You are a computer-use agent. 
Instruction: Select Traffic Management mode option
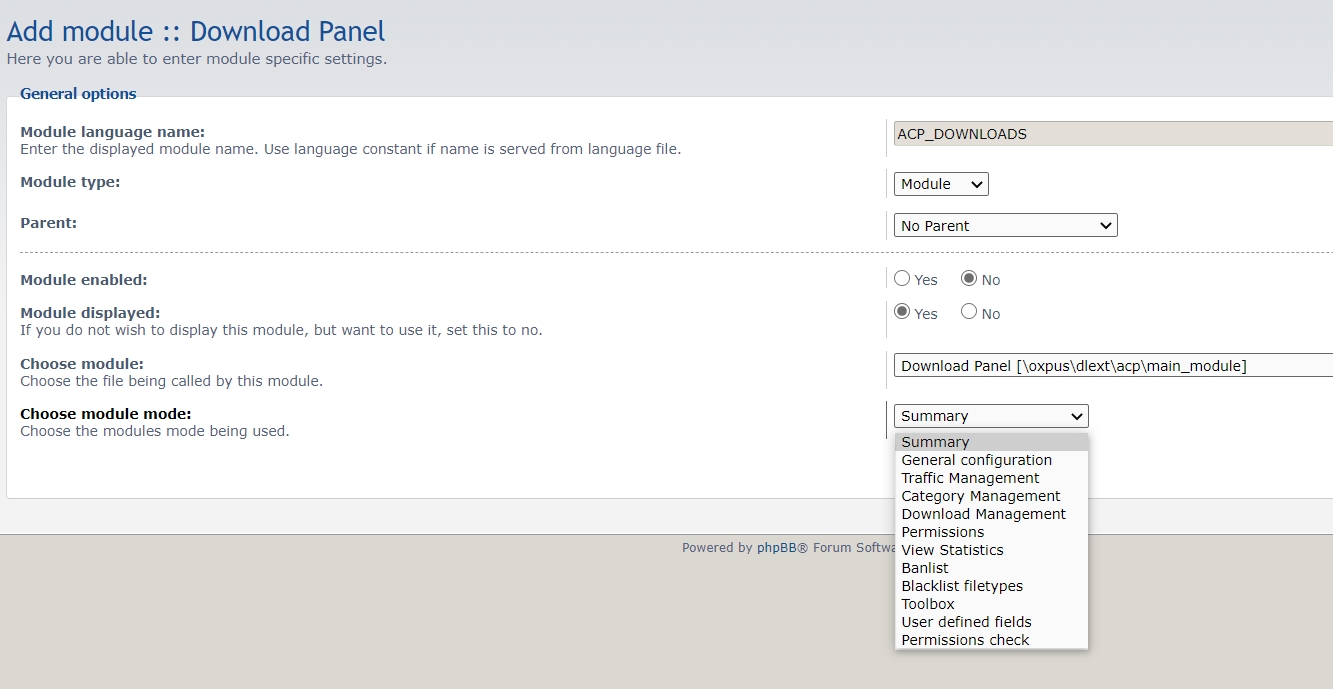click(x=970, y=478)
